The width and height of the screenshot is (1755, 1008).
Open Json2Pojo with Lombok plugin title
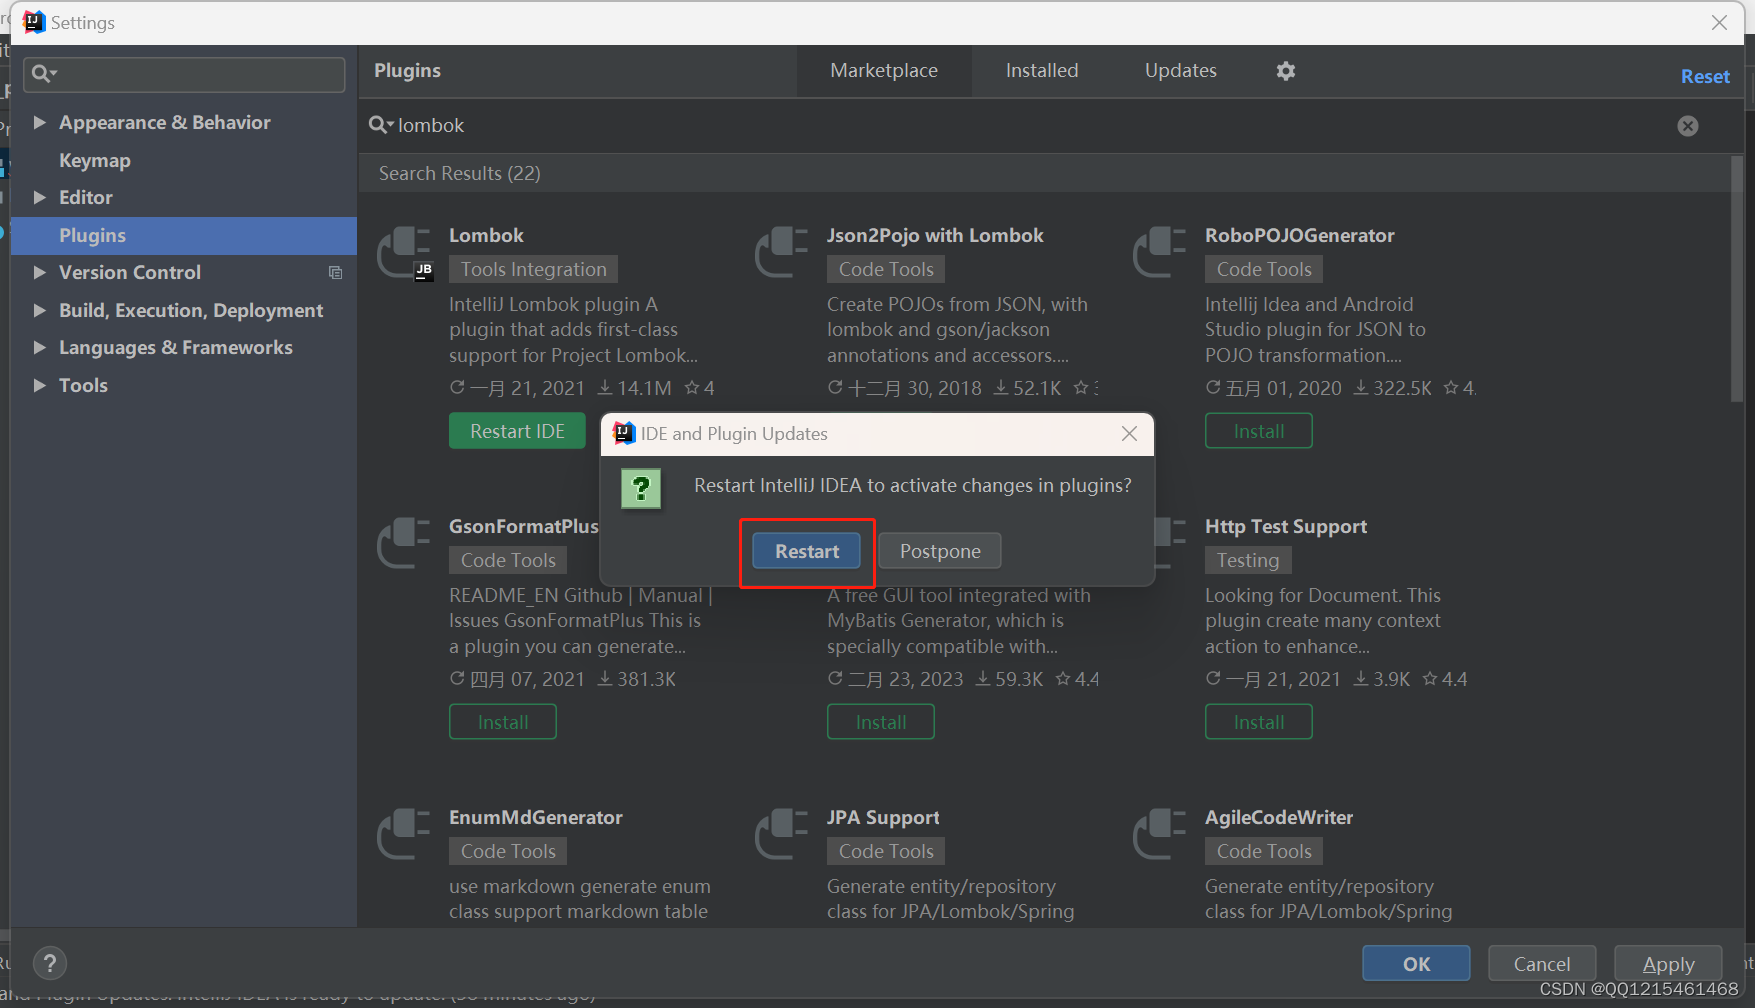coord(935,235)
